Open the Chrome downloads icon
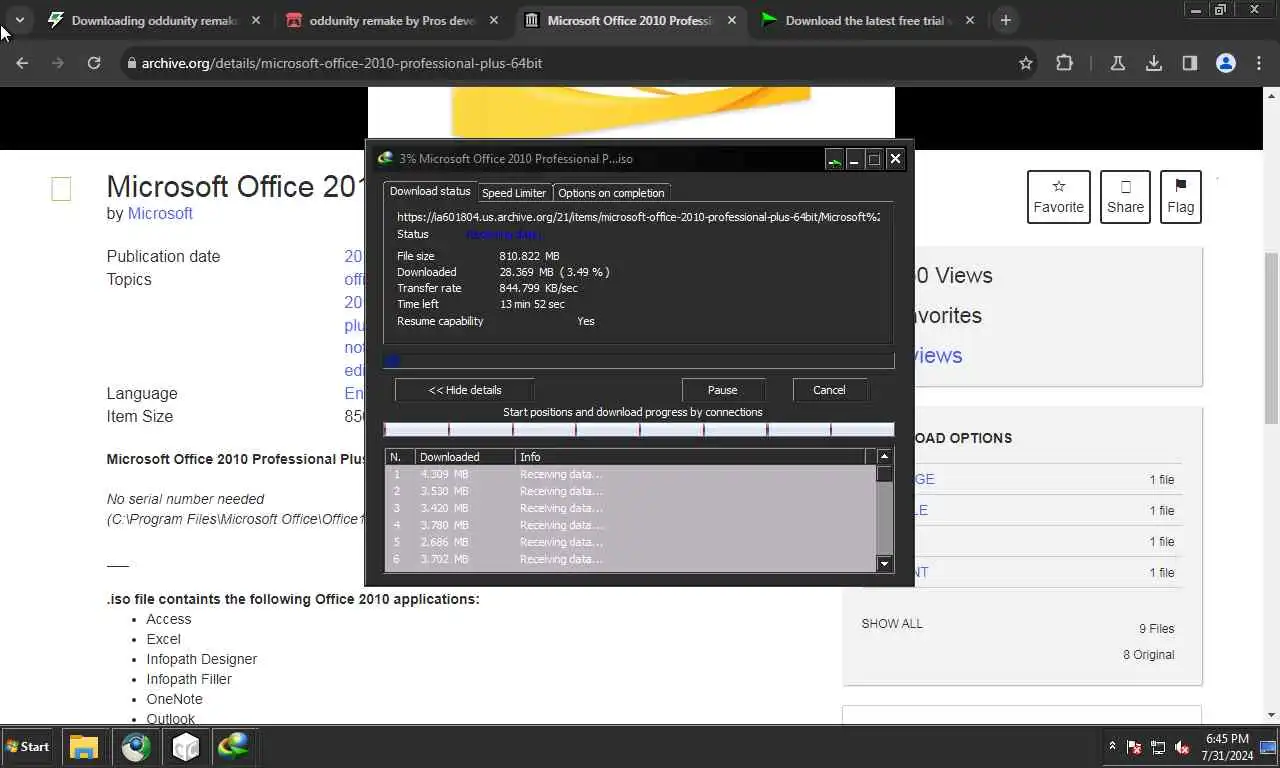Image resolution: width=1280 pixels, height=768 pixels. tap(1154, 63)
